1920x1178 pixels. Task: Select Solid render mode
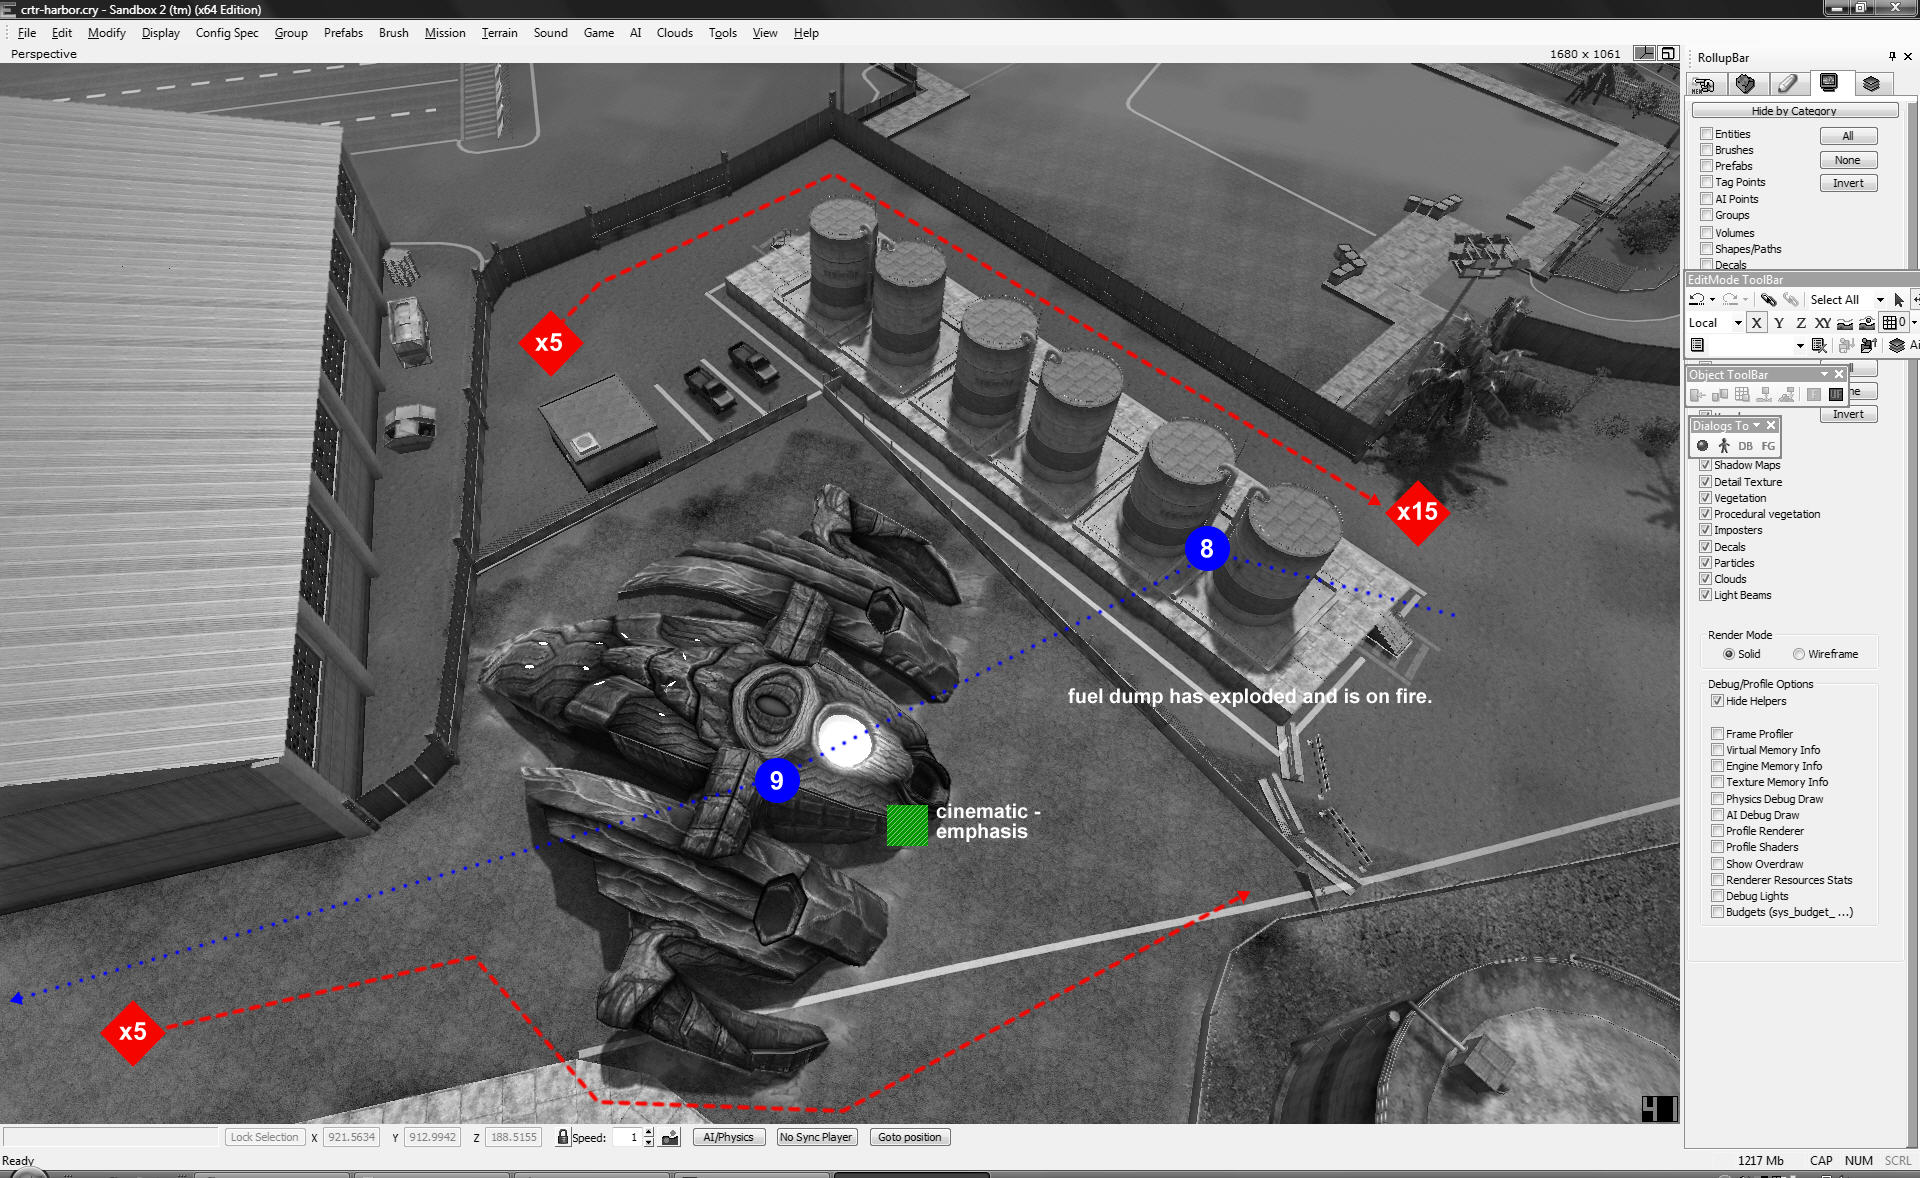coord(1729,654)
